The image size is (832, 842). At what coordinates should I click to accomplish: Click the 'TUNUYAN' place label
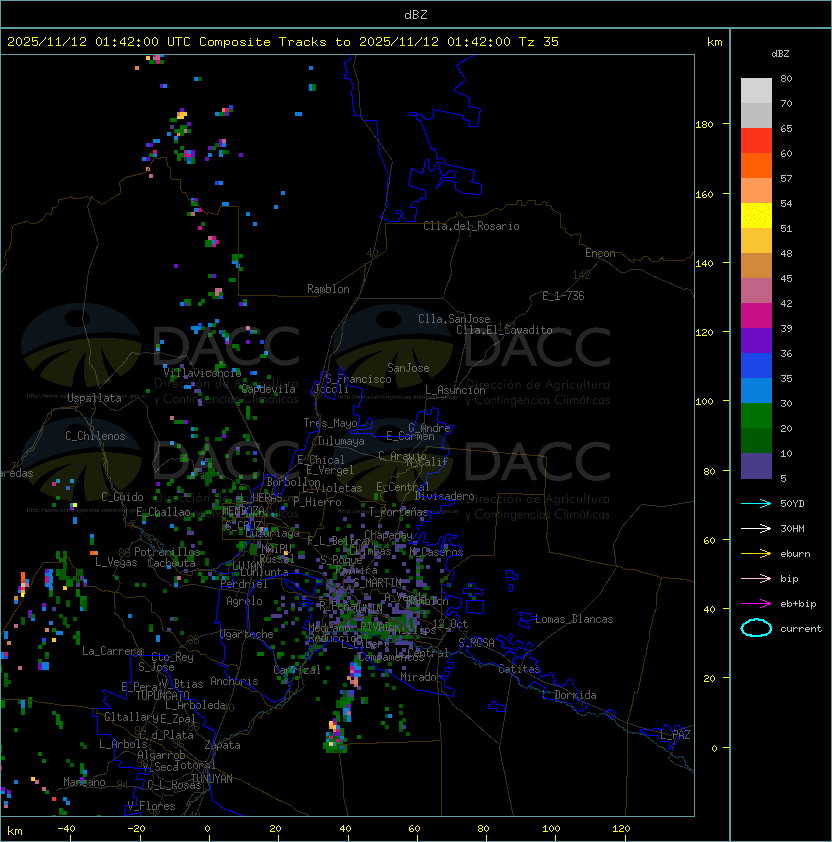click(x=212, y=779)
